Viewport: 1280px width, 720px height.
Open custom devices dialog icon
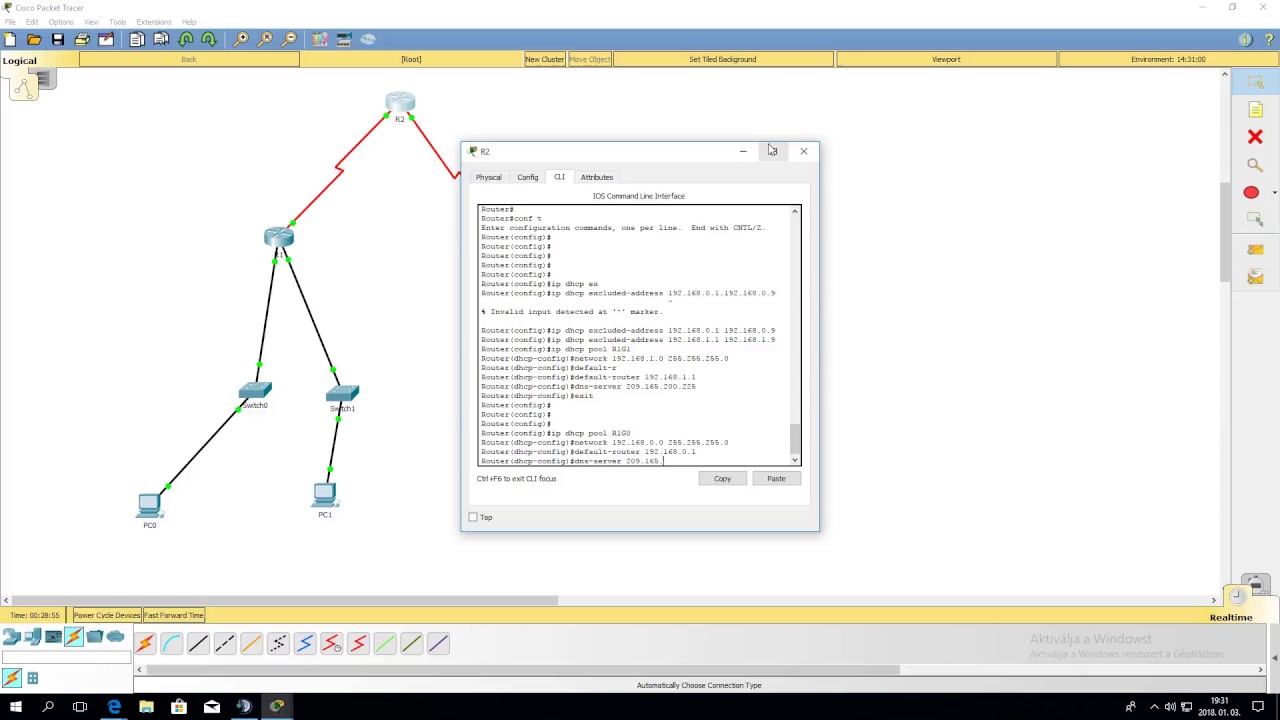[344, 39]
